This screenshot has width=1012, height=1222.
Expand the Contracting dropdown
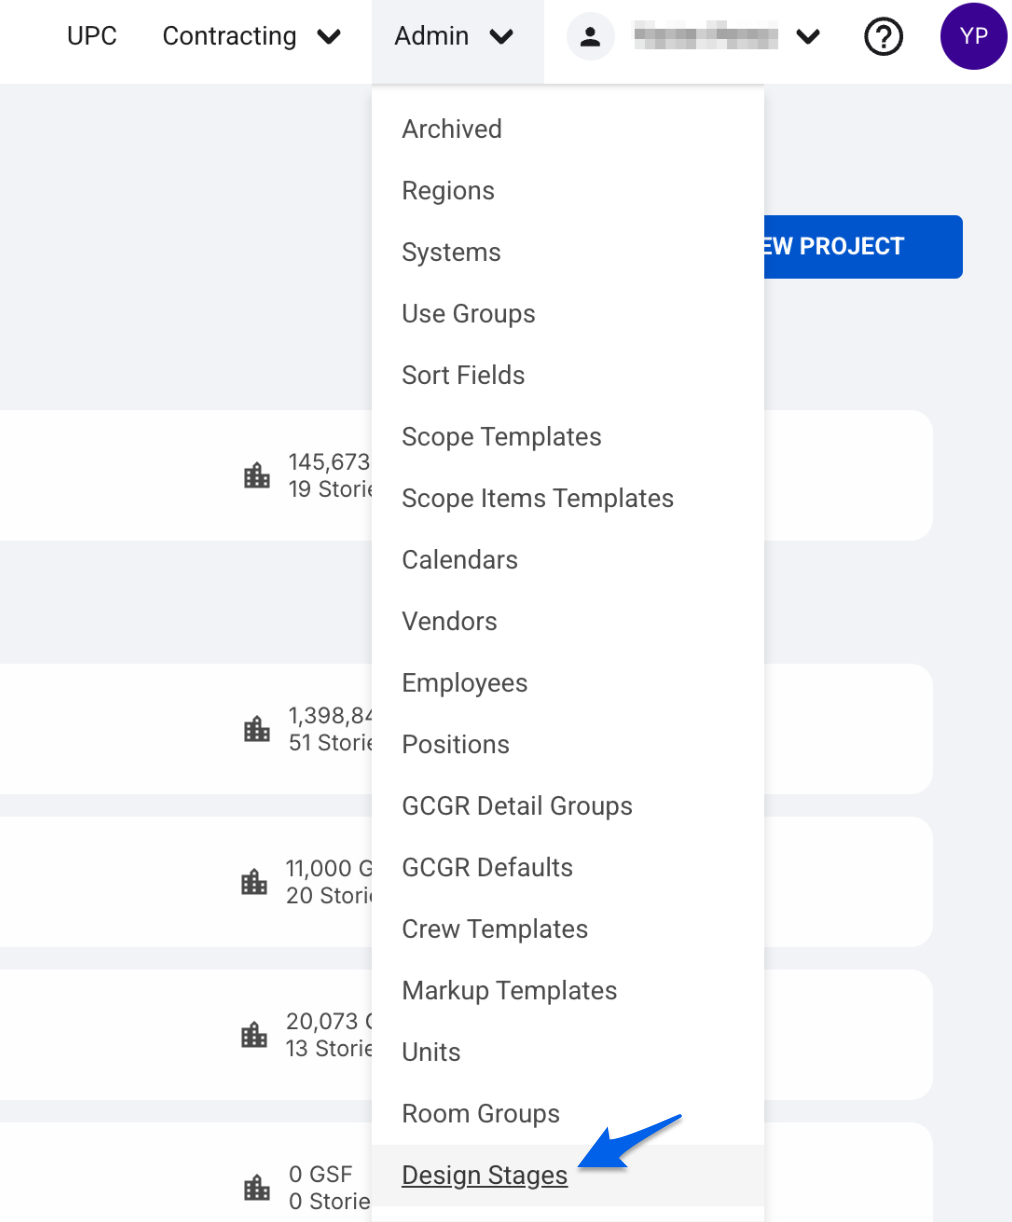(x=252, y=37)
